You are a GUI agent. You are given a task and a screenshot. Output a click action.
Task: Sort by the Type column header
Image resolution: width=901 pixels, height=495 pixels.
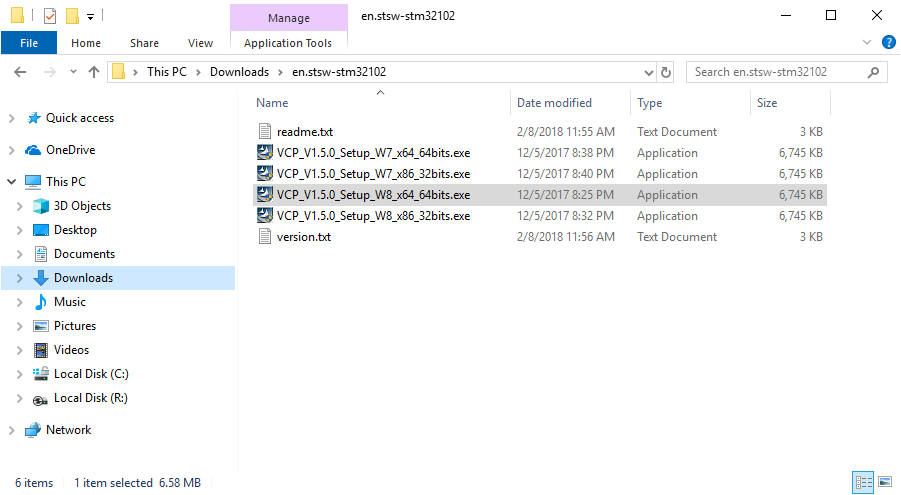point(649,103)
